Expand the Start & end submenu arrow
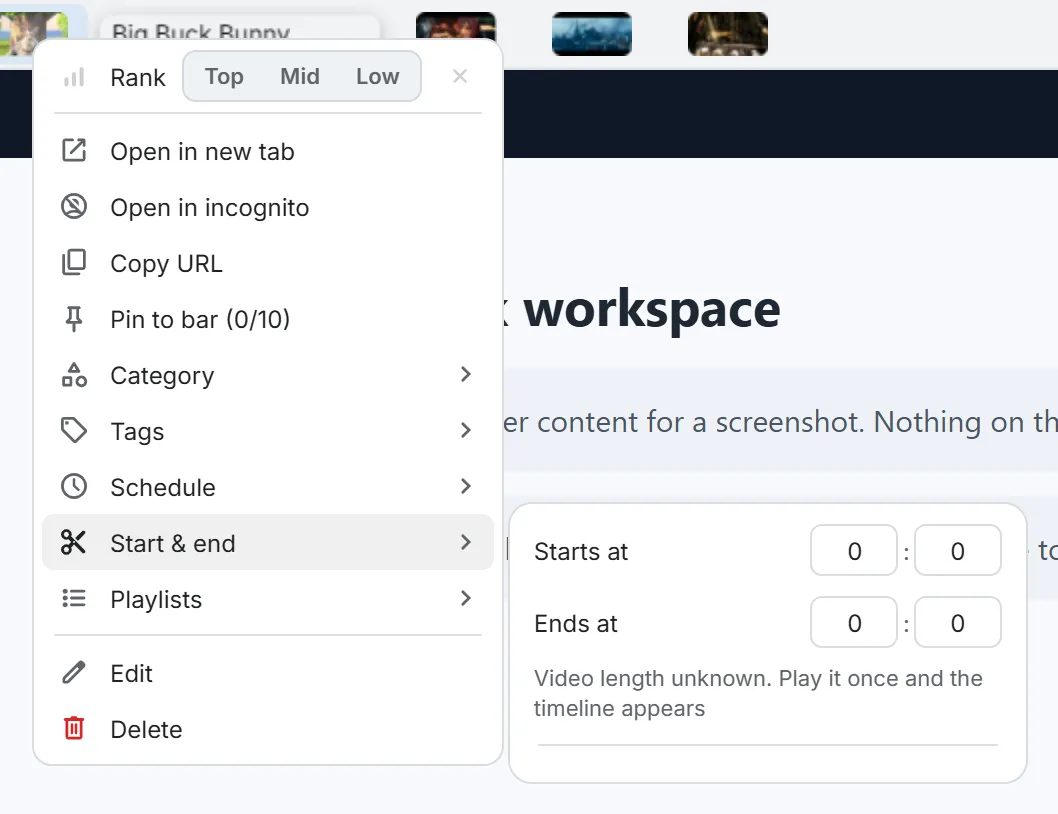Viewport: 1058px width, 814px height. pos(466,543)
